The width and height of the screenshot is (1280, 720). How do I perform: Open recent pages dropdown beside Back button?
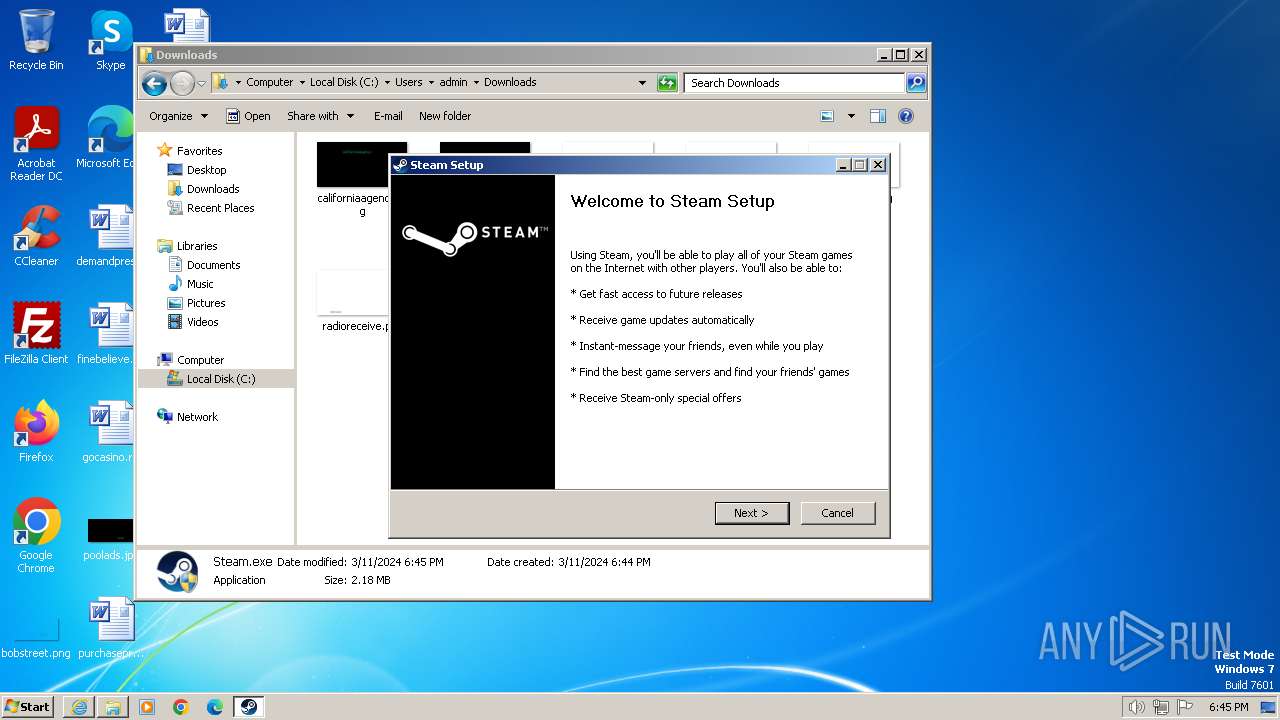point(201,83)
